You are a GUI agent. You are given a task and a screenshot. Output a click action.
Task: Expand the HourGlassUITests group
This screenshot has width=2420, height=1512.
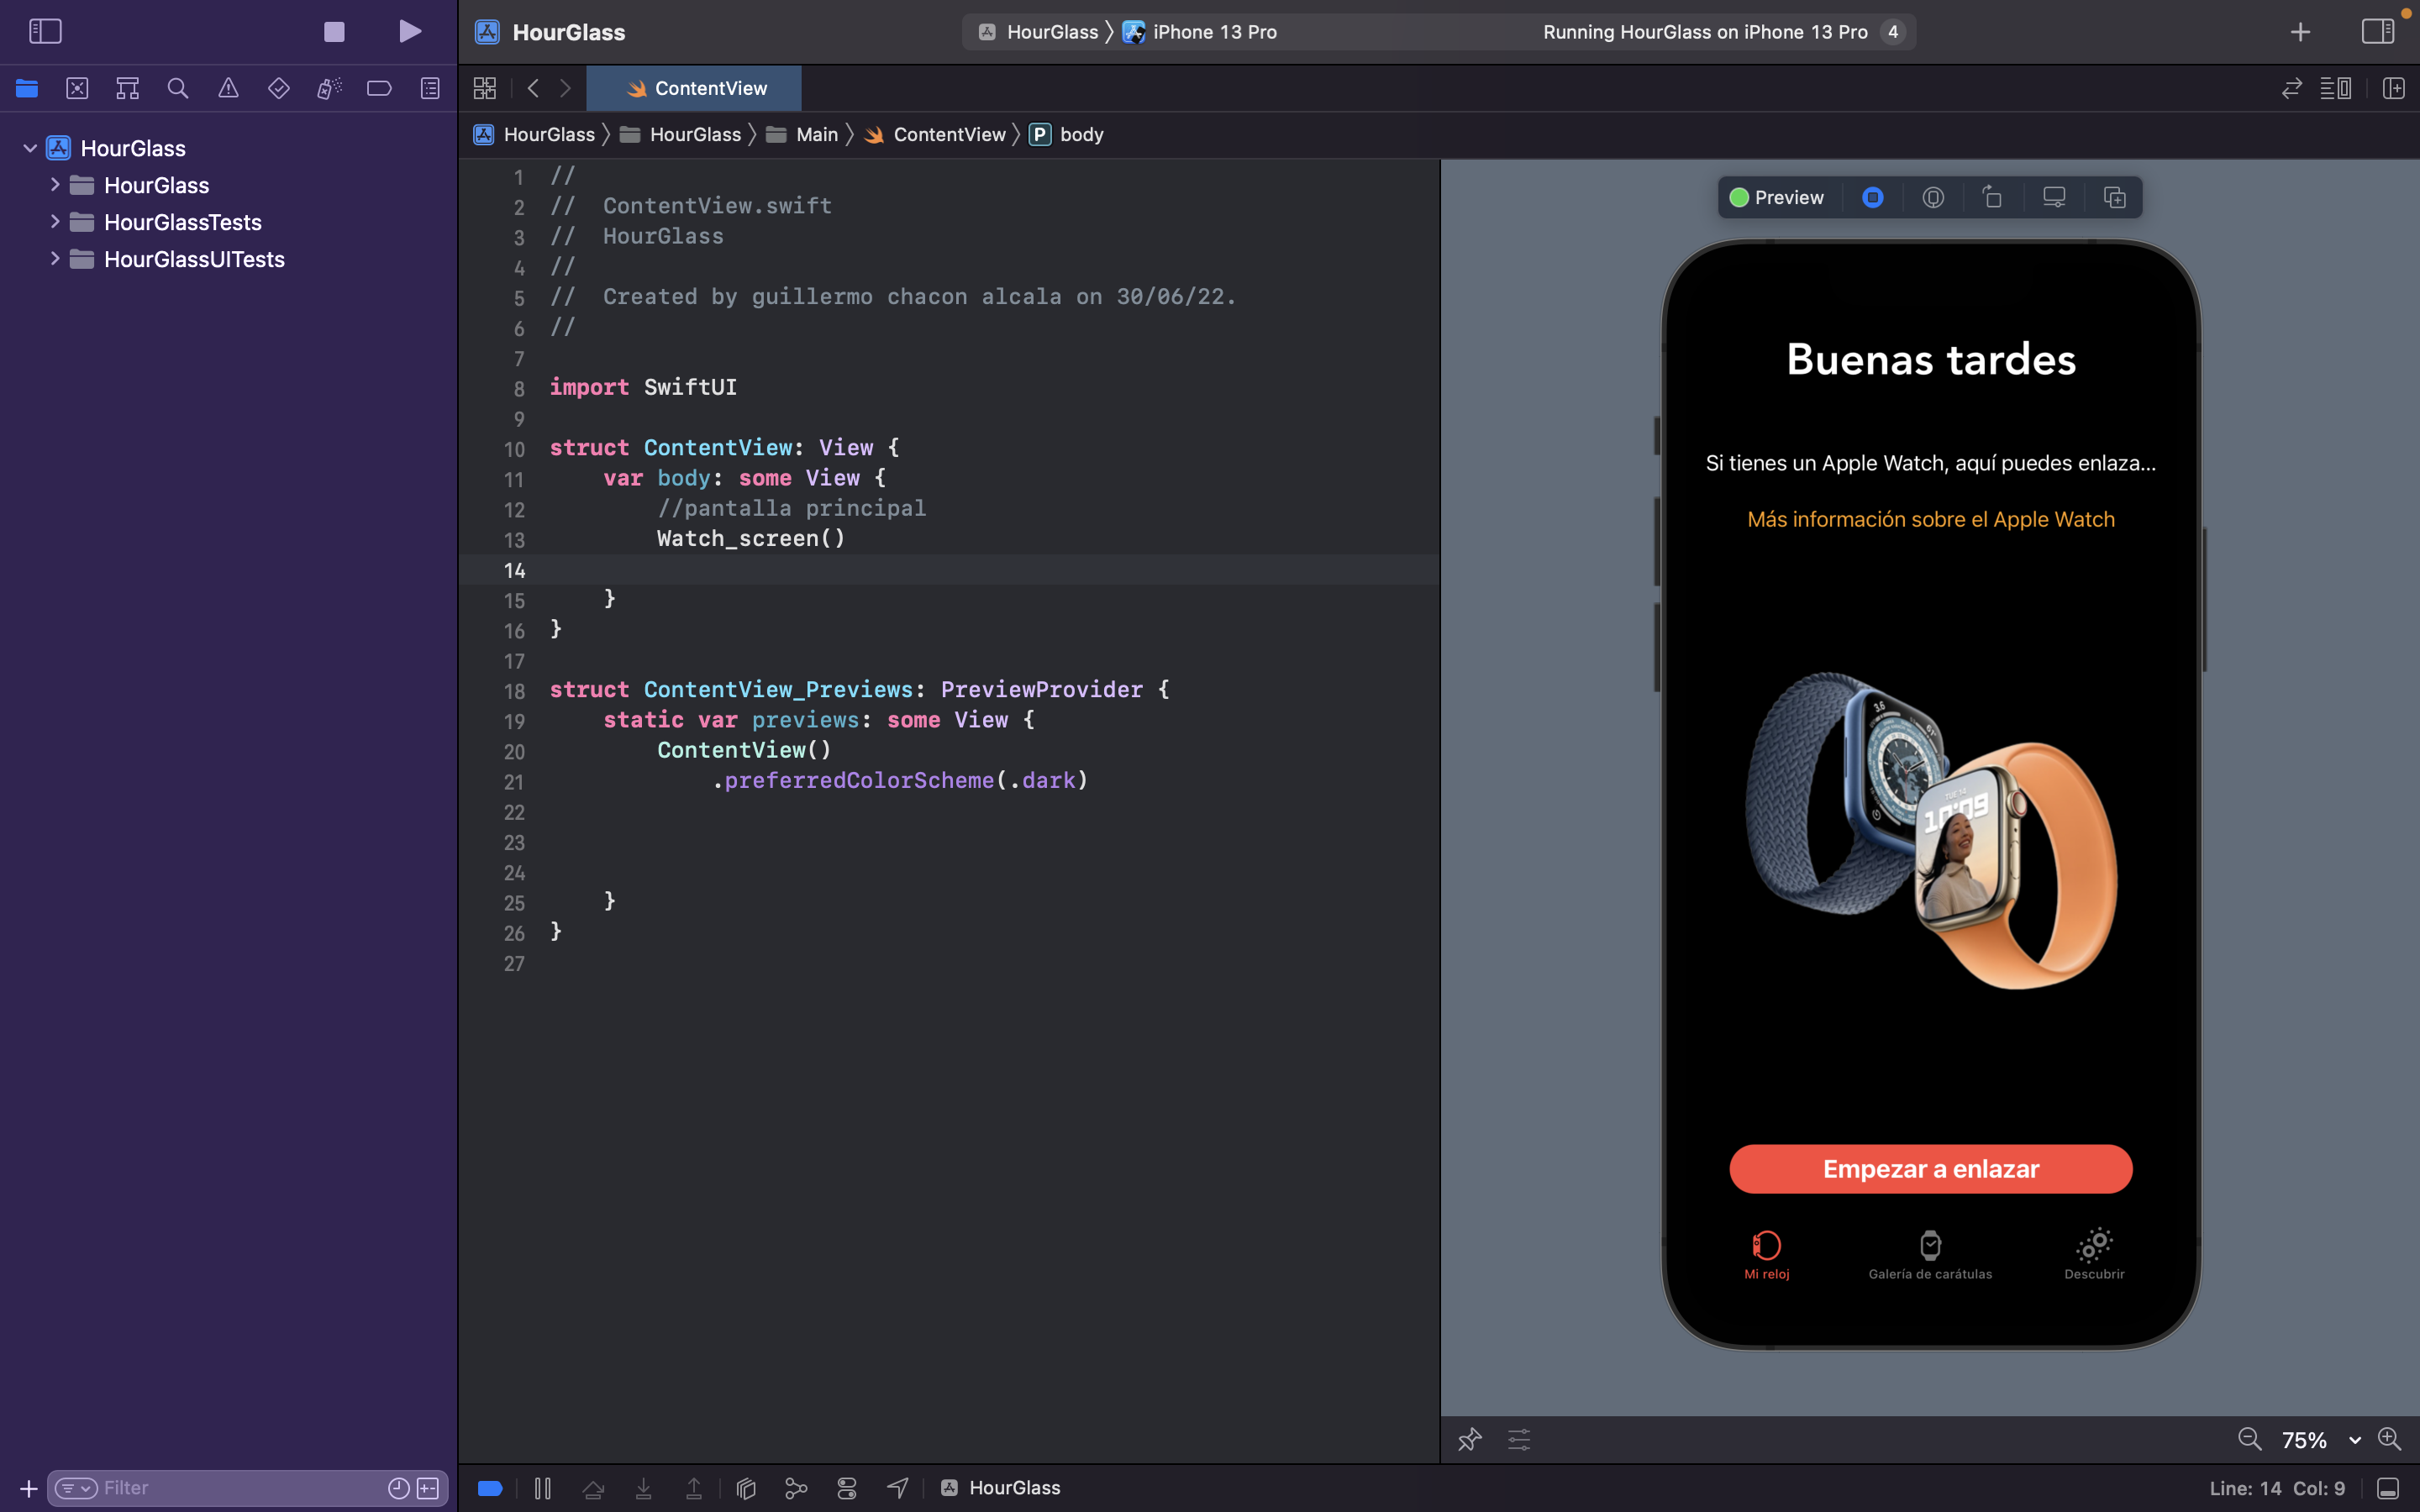[x=55, y=259]
